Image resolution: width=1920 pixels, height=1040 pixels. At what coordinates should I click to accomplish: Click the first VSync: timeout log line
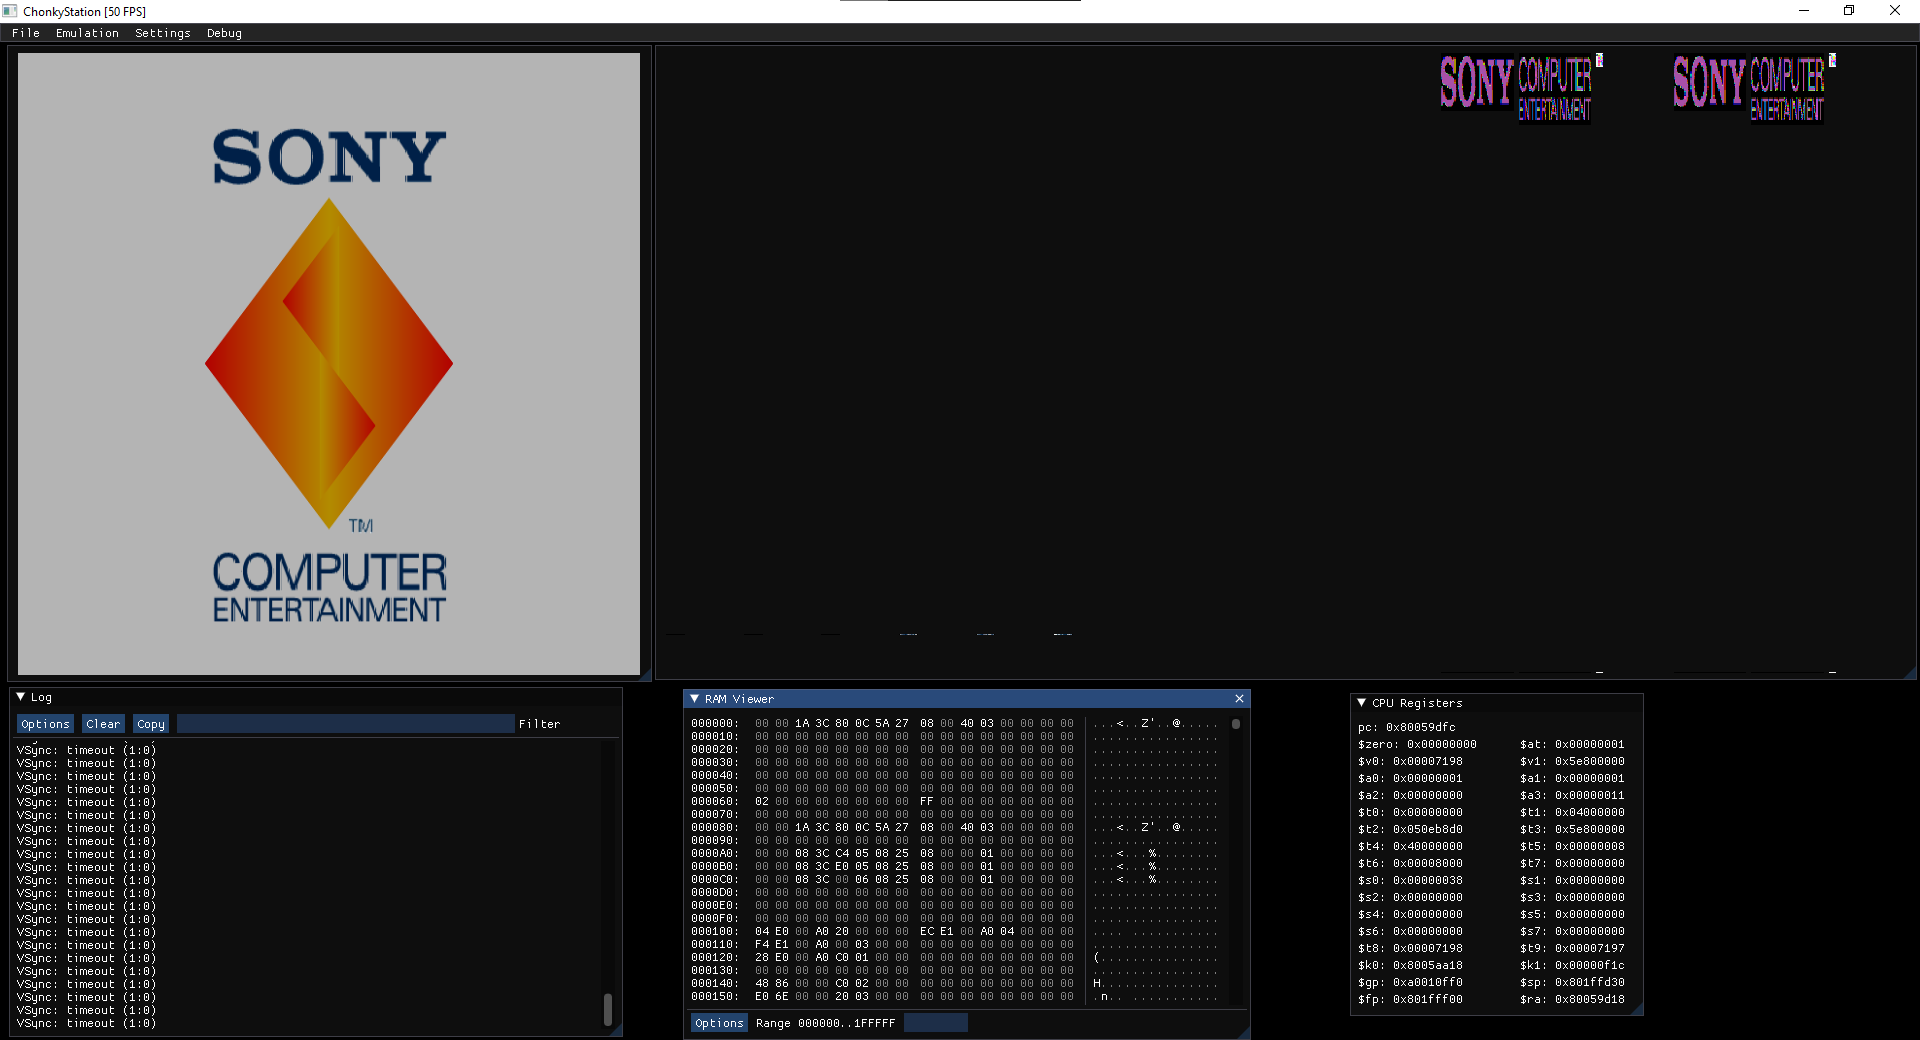click(86, 750)
